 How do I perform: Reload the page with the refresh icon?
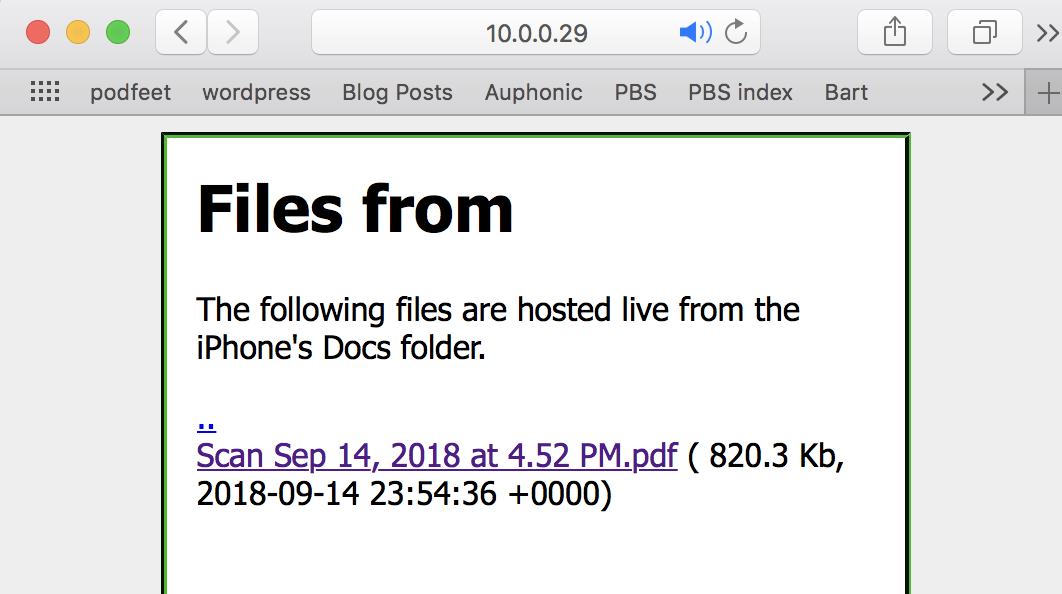coord(736,33)
